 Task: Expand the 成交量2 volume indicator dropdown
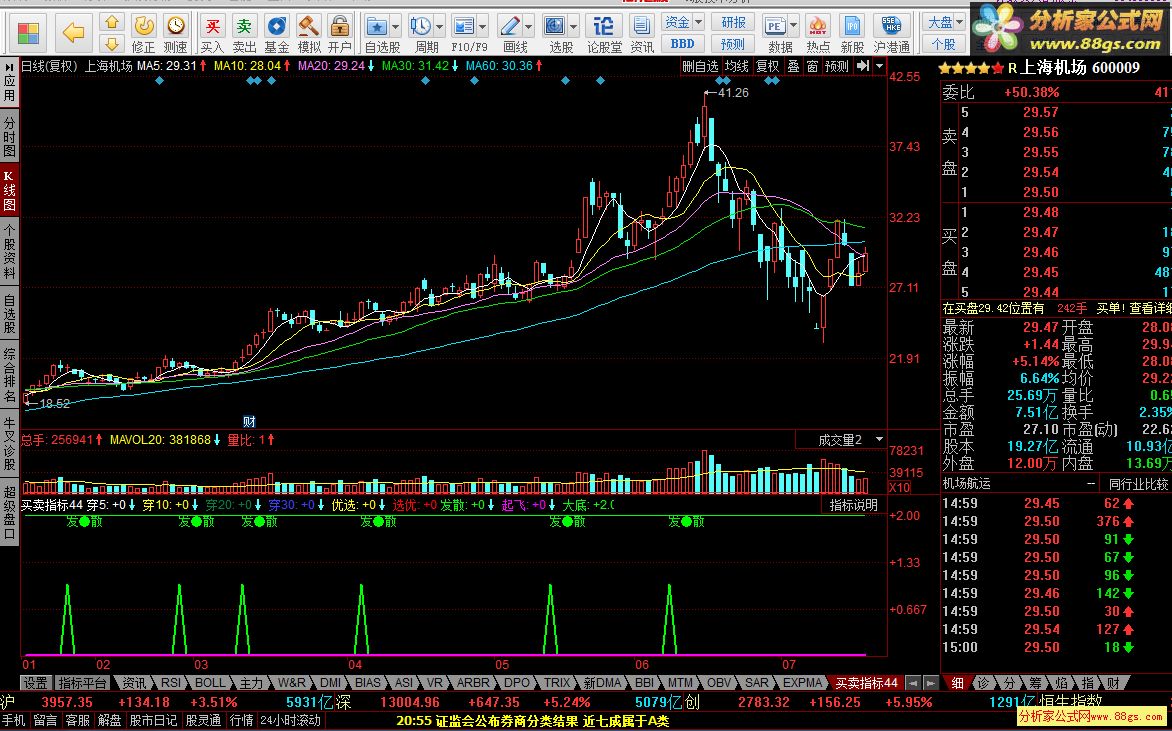pyautogui.click(x=880, y=439)
